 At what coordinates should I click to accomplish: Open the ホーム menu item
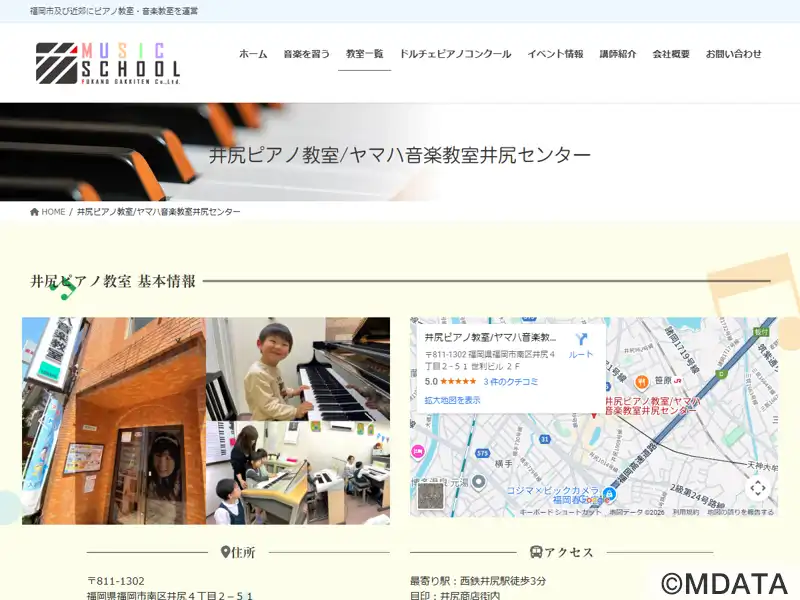tap(253, 54)
